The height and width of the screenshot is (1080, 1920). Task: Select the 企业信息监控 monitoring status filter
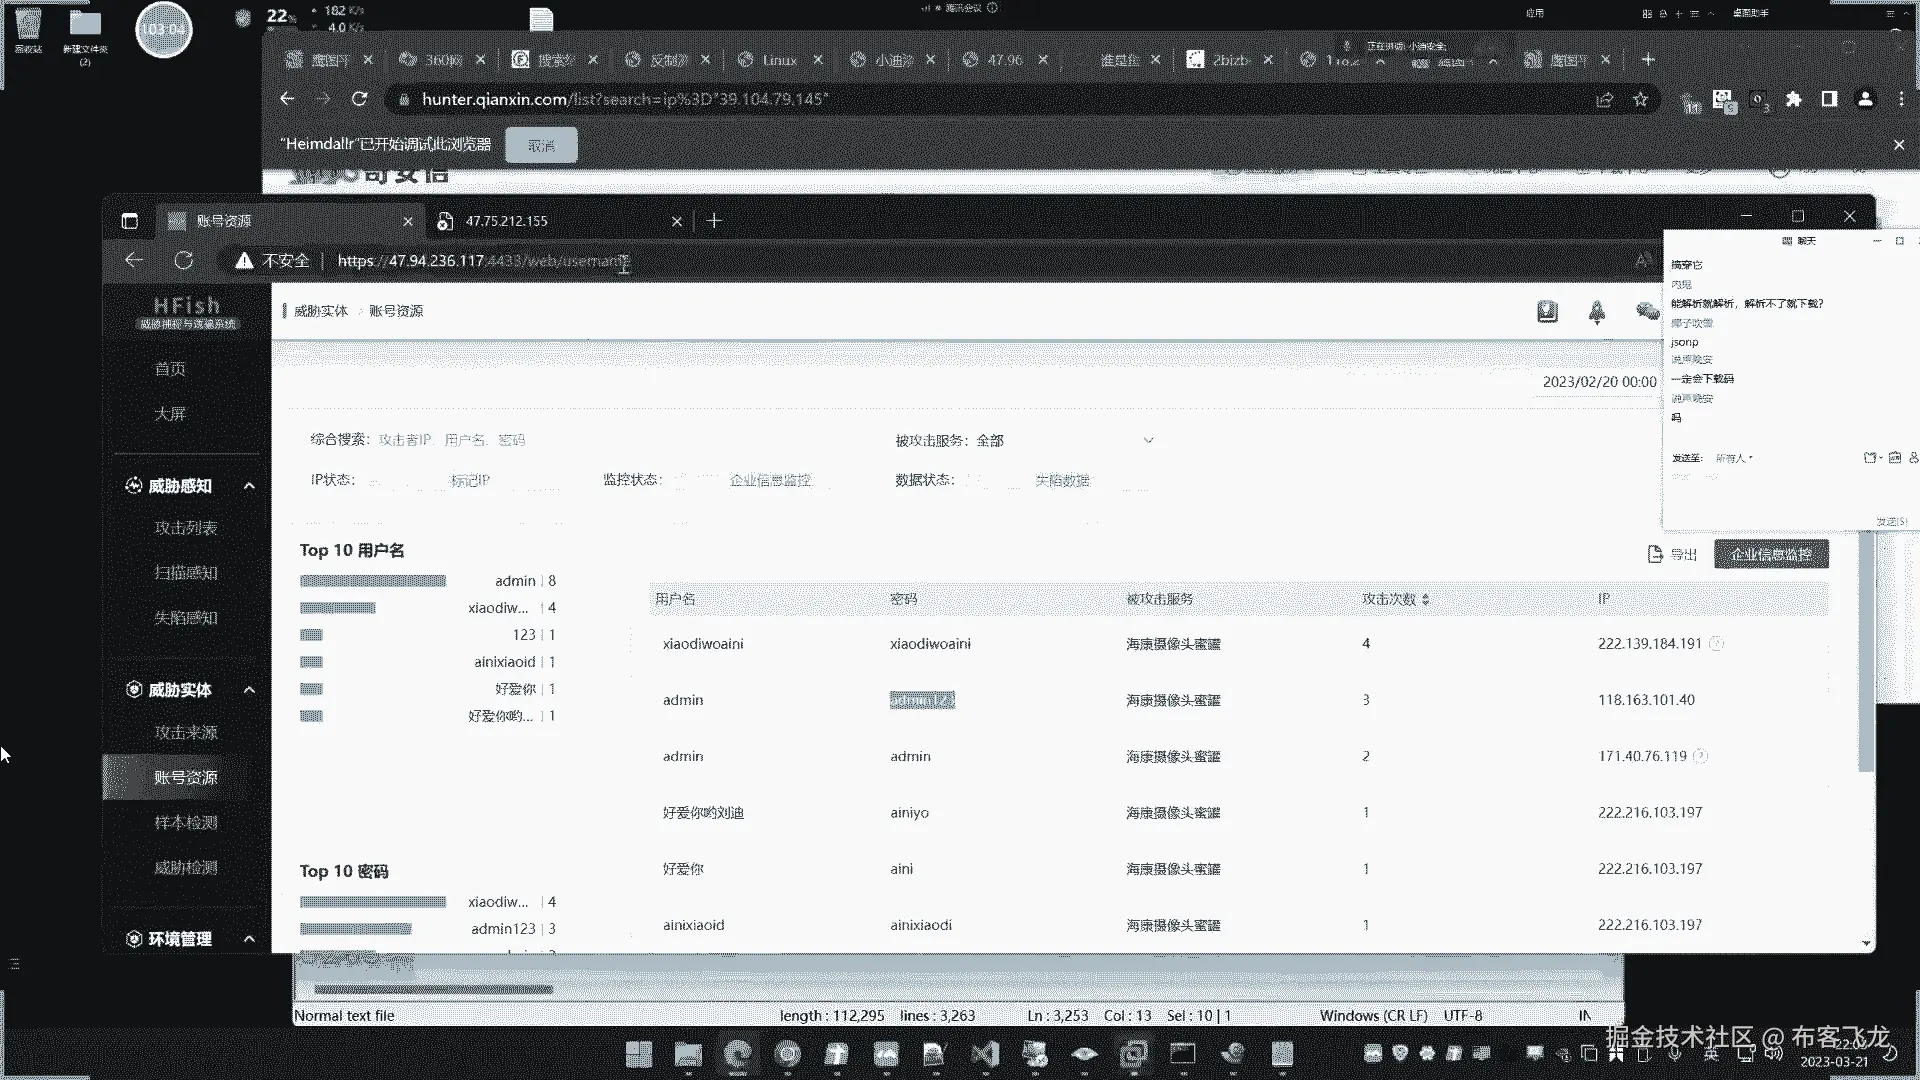click(x=770, y=480)
